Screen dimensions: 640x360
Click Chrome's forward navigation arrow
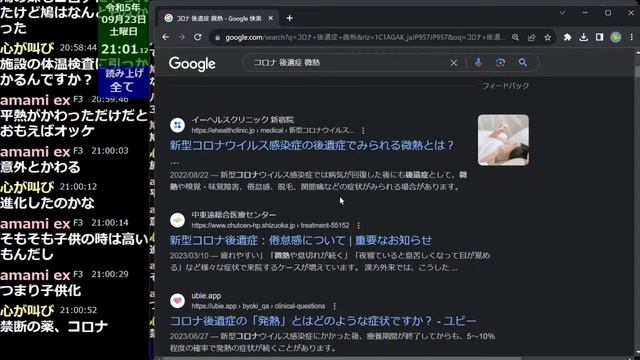pyautogui.click(x=182, y=37)
